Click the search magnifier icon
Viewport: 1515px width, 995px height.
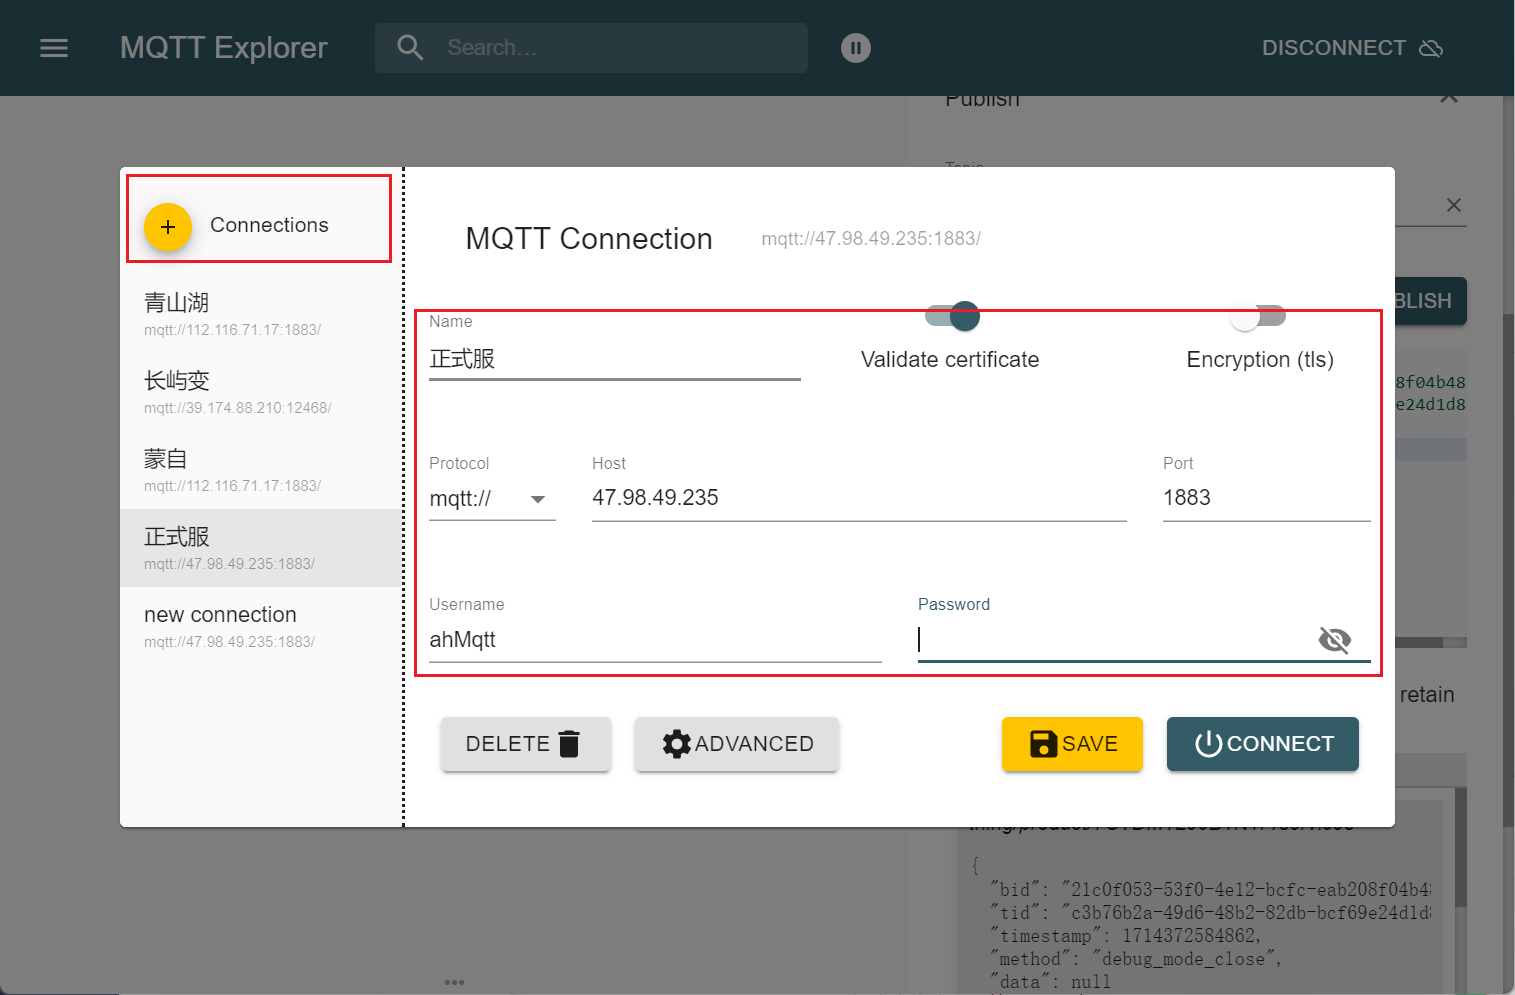click(410, 48)
